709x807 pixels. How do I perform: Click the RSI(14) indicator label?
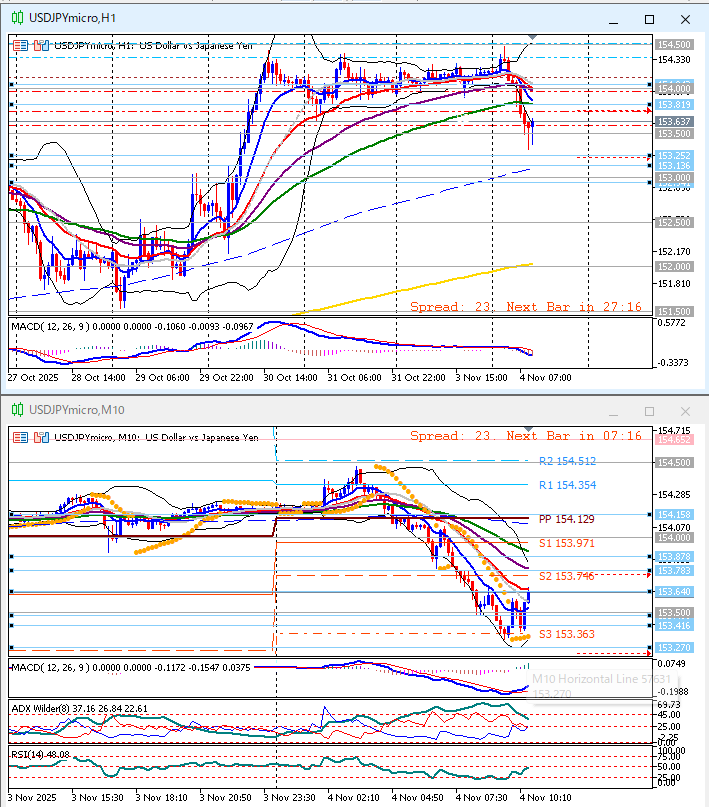tap(39, 753)
